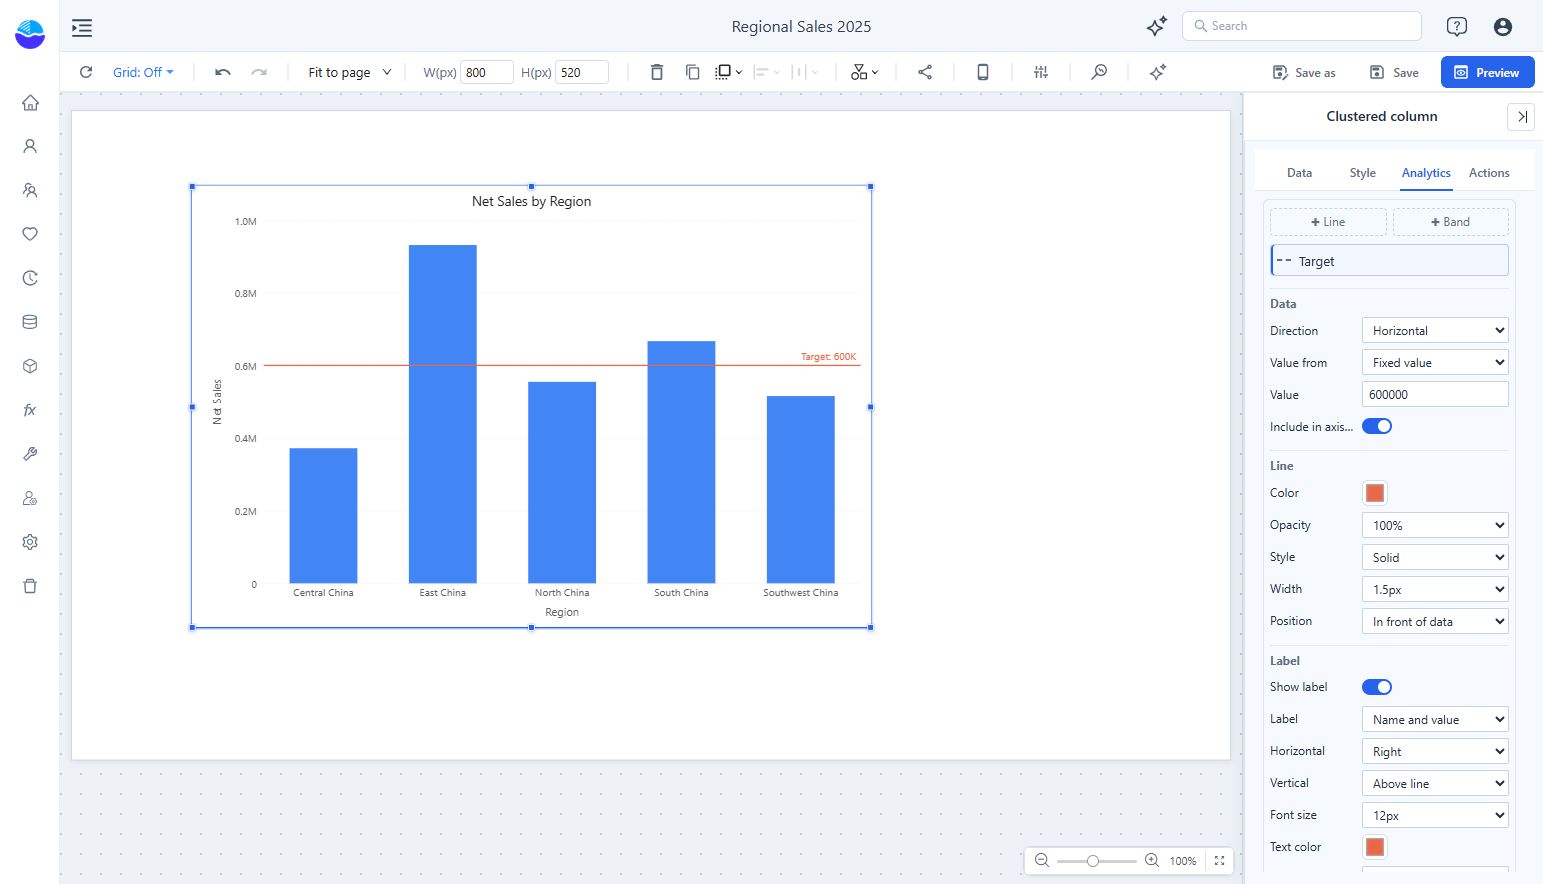Image resolution: width=1543 pixels, height=884 pixels.
Task: Switch to the Actions tab
Action: click(x=1489, y=173)
